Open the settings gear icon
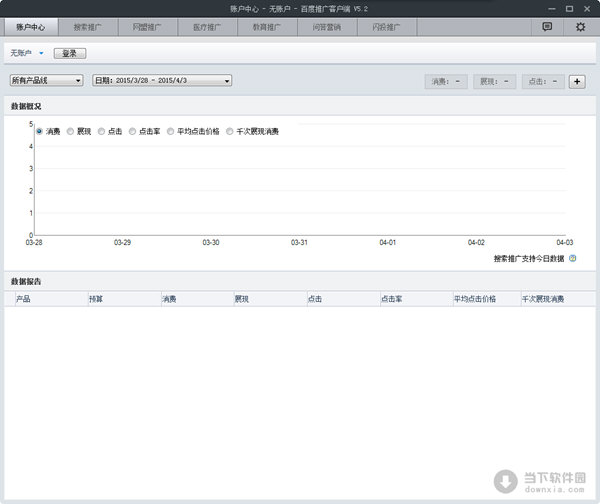Viewport: 600px width, 504px height. point(580,27)
